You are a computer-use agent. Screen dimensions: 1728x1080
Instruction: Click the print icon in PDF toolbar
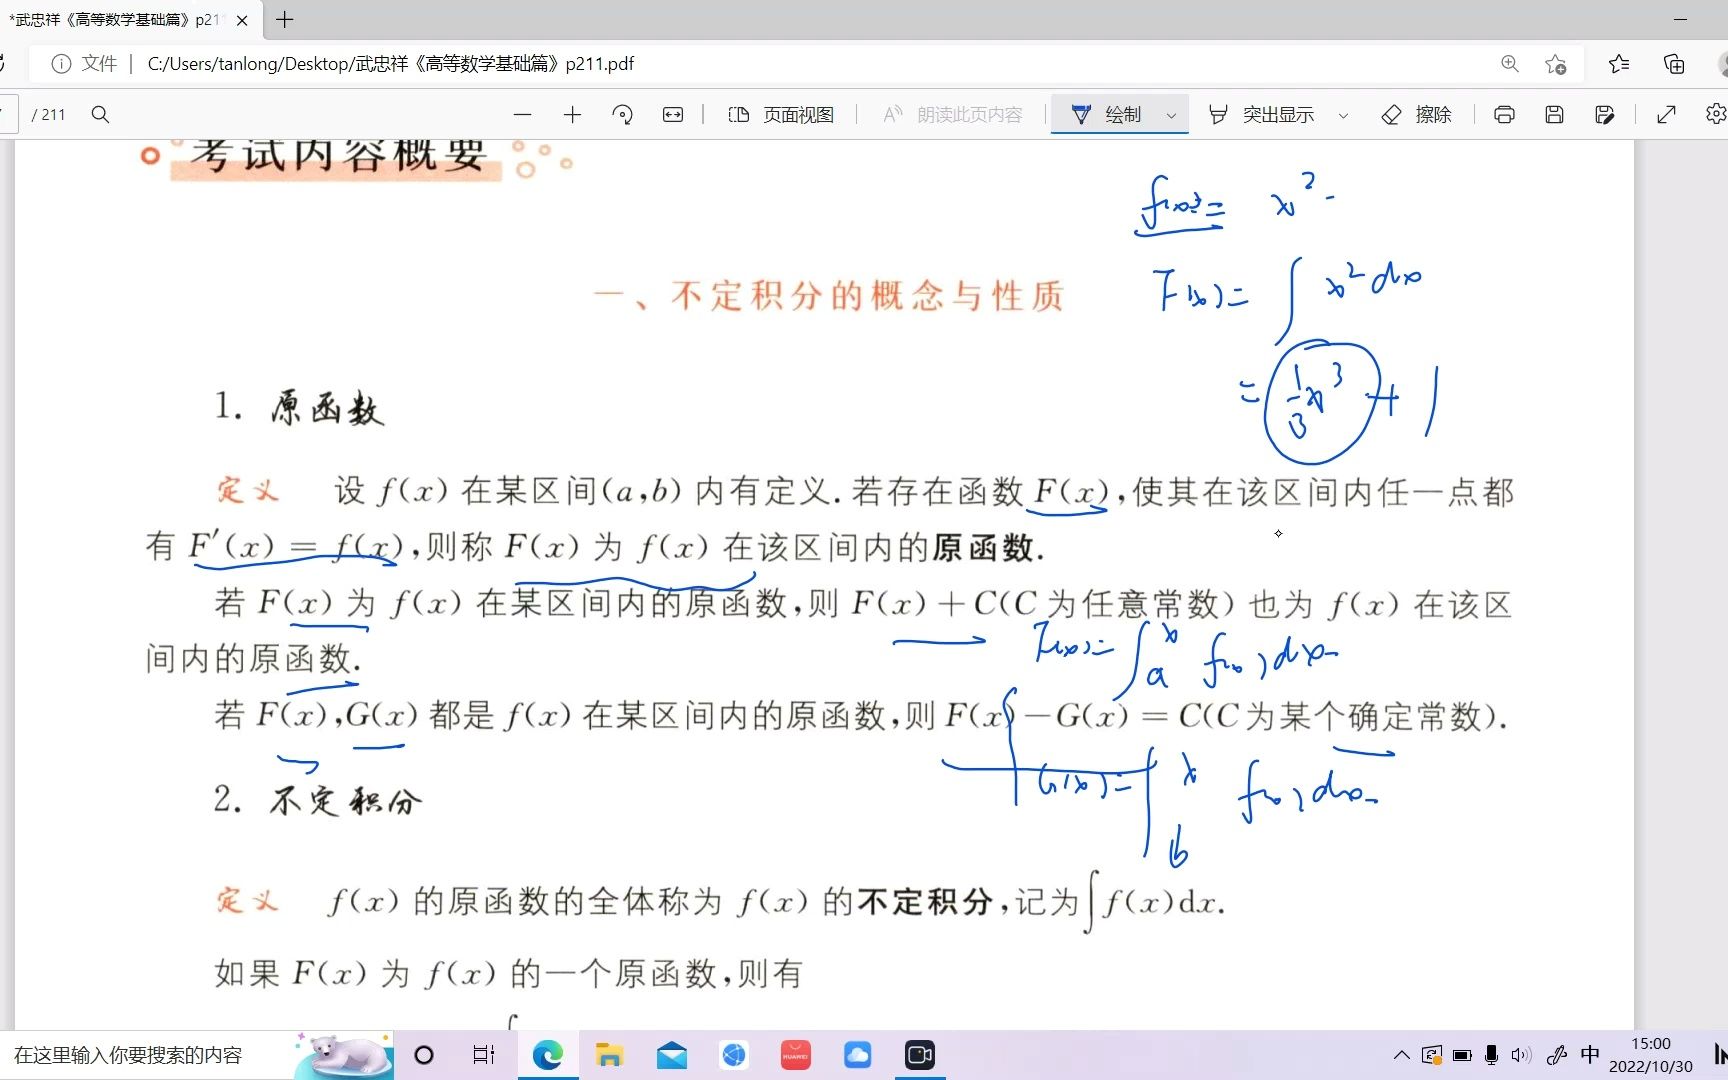pyautogui.click(x=1504, y=114)
